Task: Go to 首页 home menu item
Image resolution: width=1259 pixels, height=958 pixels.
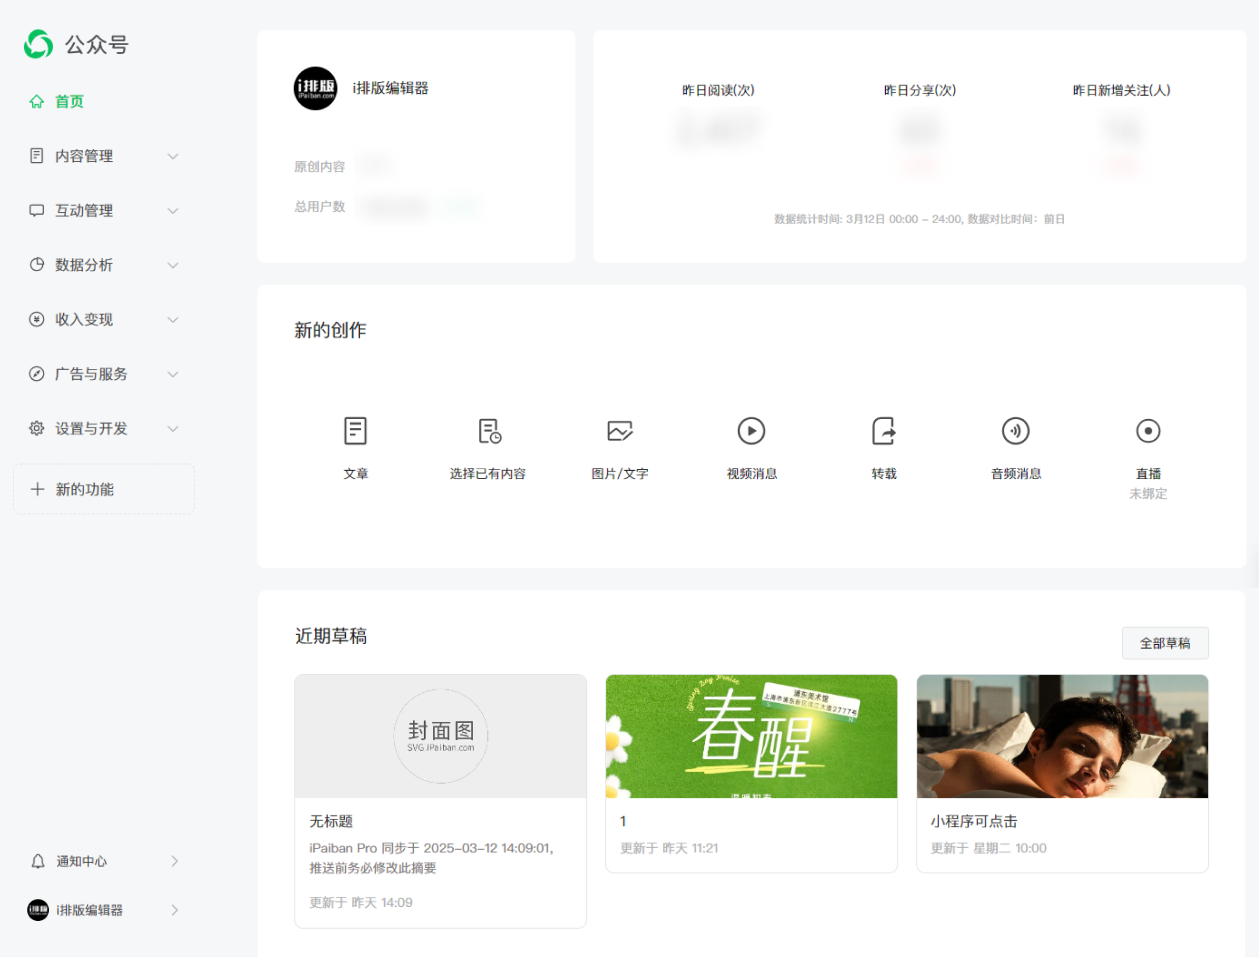Action: pyautogui.click(x=69, y=102)
